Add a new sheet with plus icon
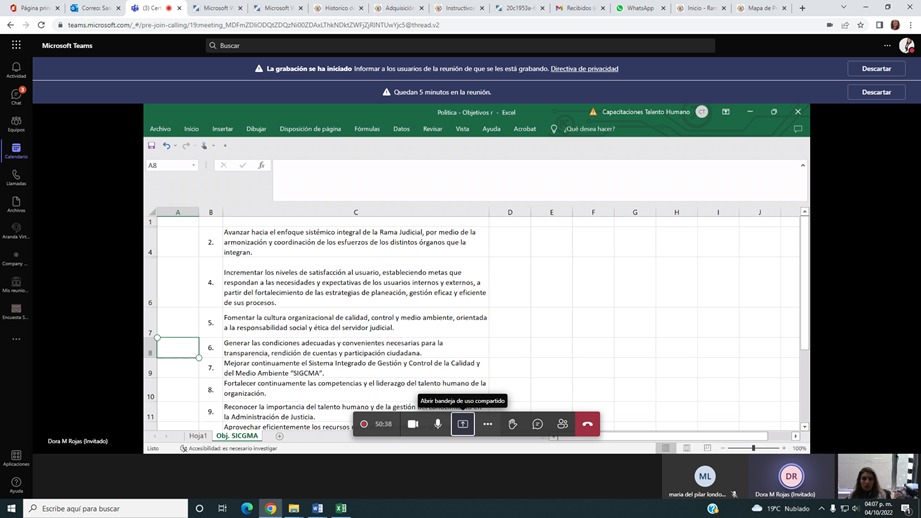Viewport: 921px width, 518px height. click(x=280, y=436)
